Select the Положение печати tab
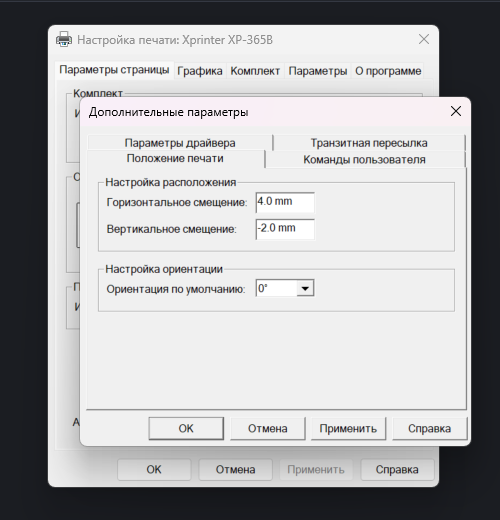This screenshot has width=500, height=520. coord(175,158)
